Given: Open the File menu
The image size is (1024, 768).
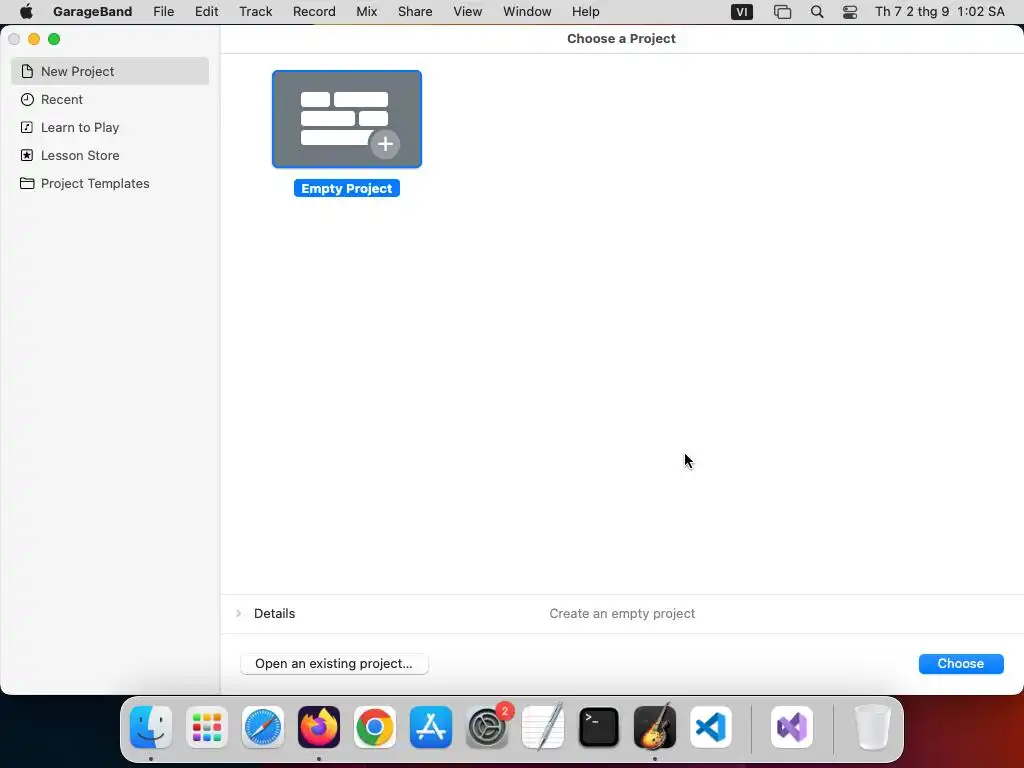Looking at the screenshot, I should [x=163, y=12].
